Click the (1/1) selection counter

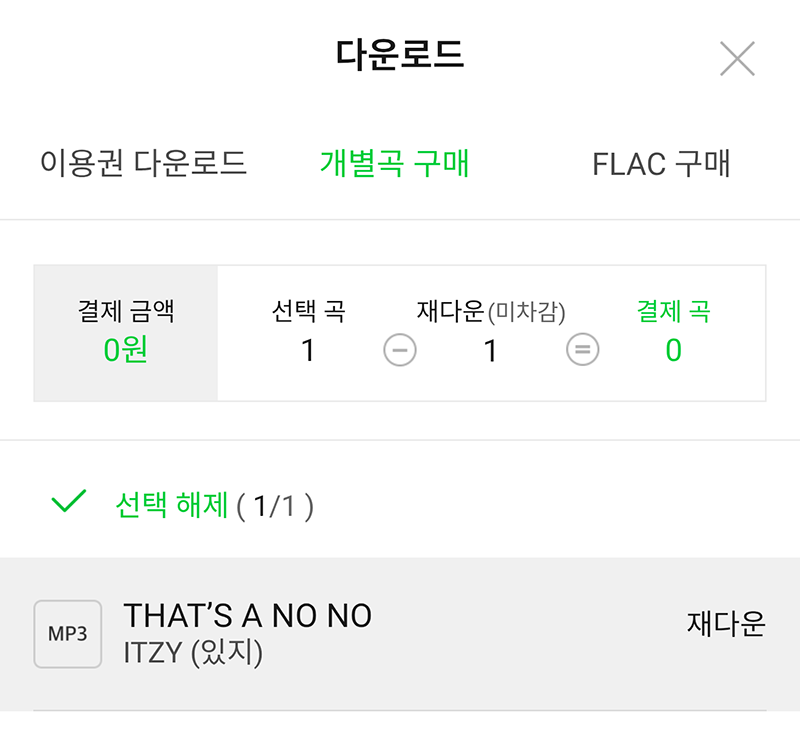[275, 506]
